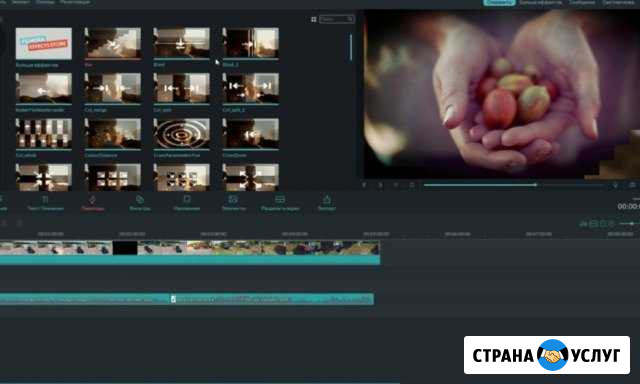The image size is (640, 384).
Task: Open the Split Screen tab icon
Action: point(280,199)
